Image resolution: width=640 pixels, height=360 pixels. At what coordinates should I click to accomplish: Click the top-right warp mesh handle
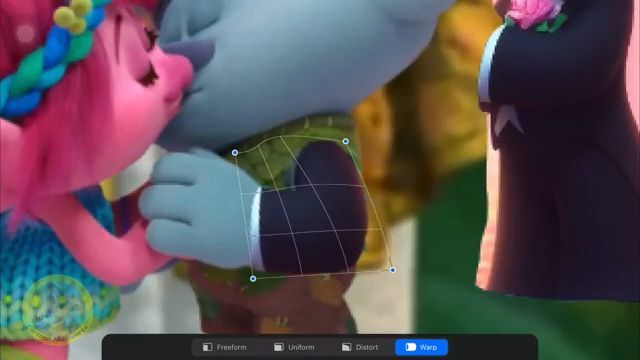point(346,141)
